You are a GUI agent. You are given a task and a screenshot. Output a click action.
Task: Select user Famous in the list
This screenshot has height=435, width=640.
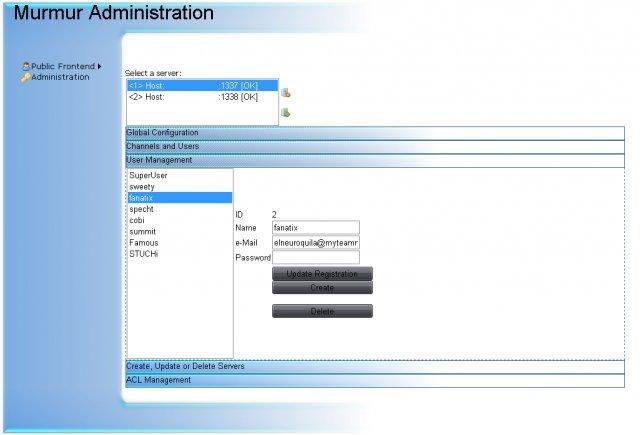[180, 242]
